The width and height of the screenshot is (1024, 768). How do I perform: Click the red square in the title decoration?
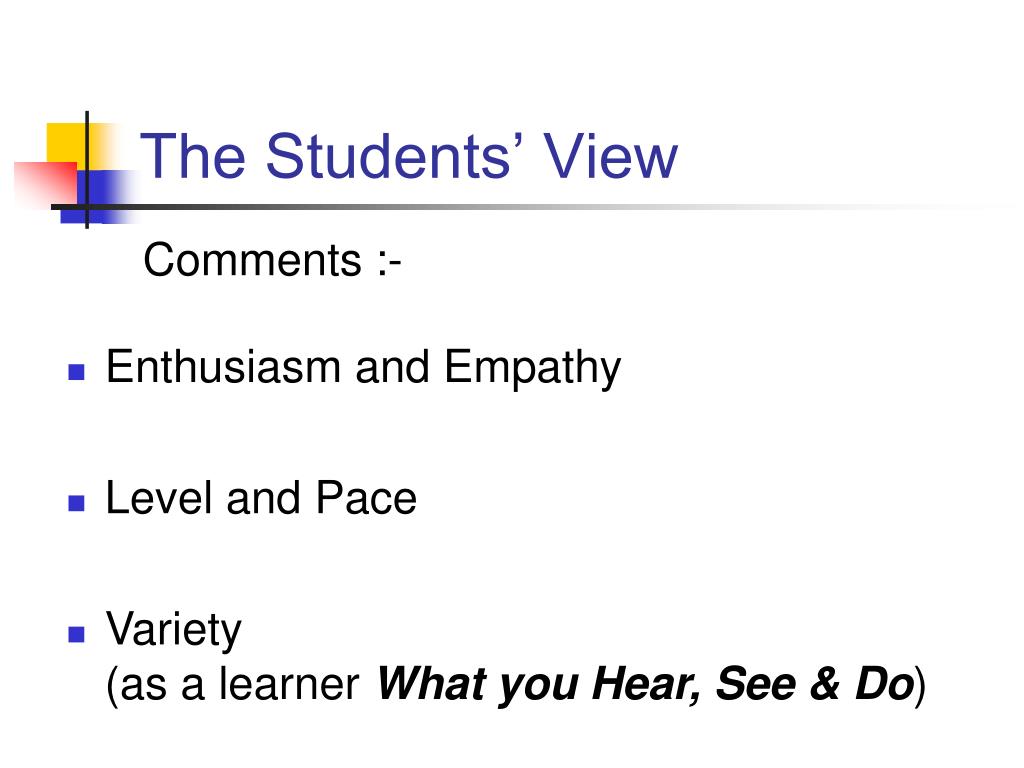(x=46, y=184)
